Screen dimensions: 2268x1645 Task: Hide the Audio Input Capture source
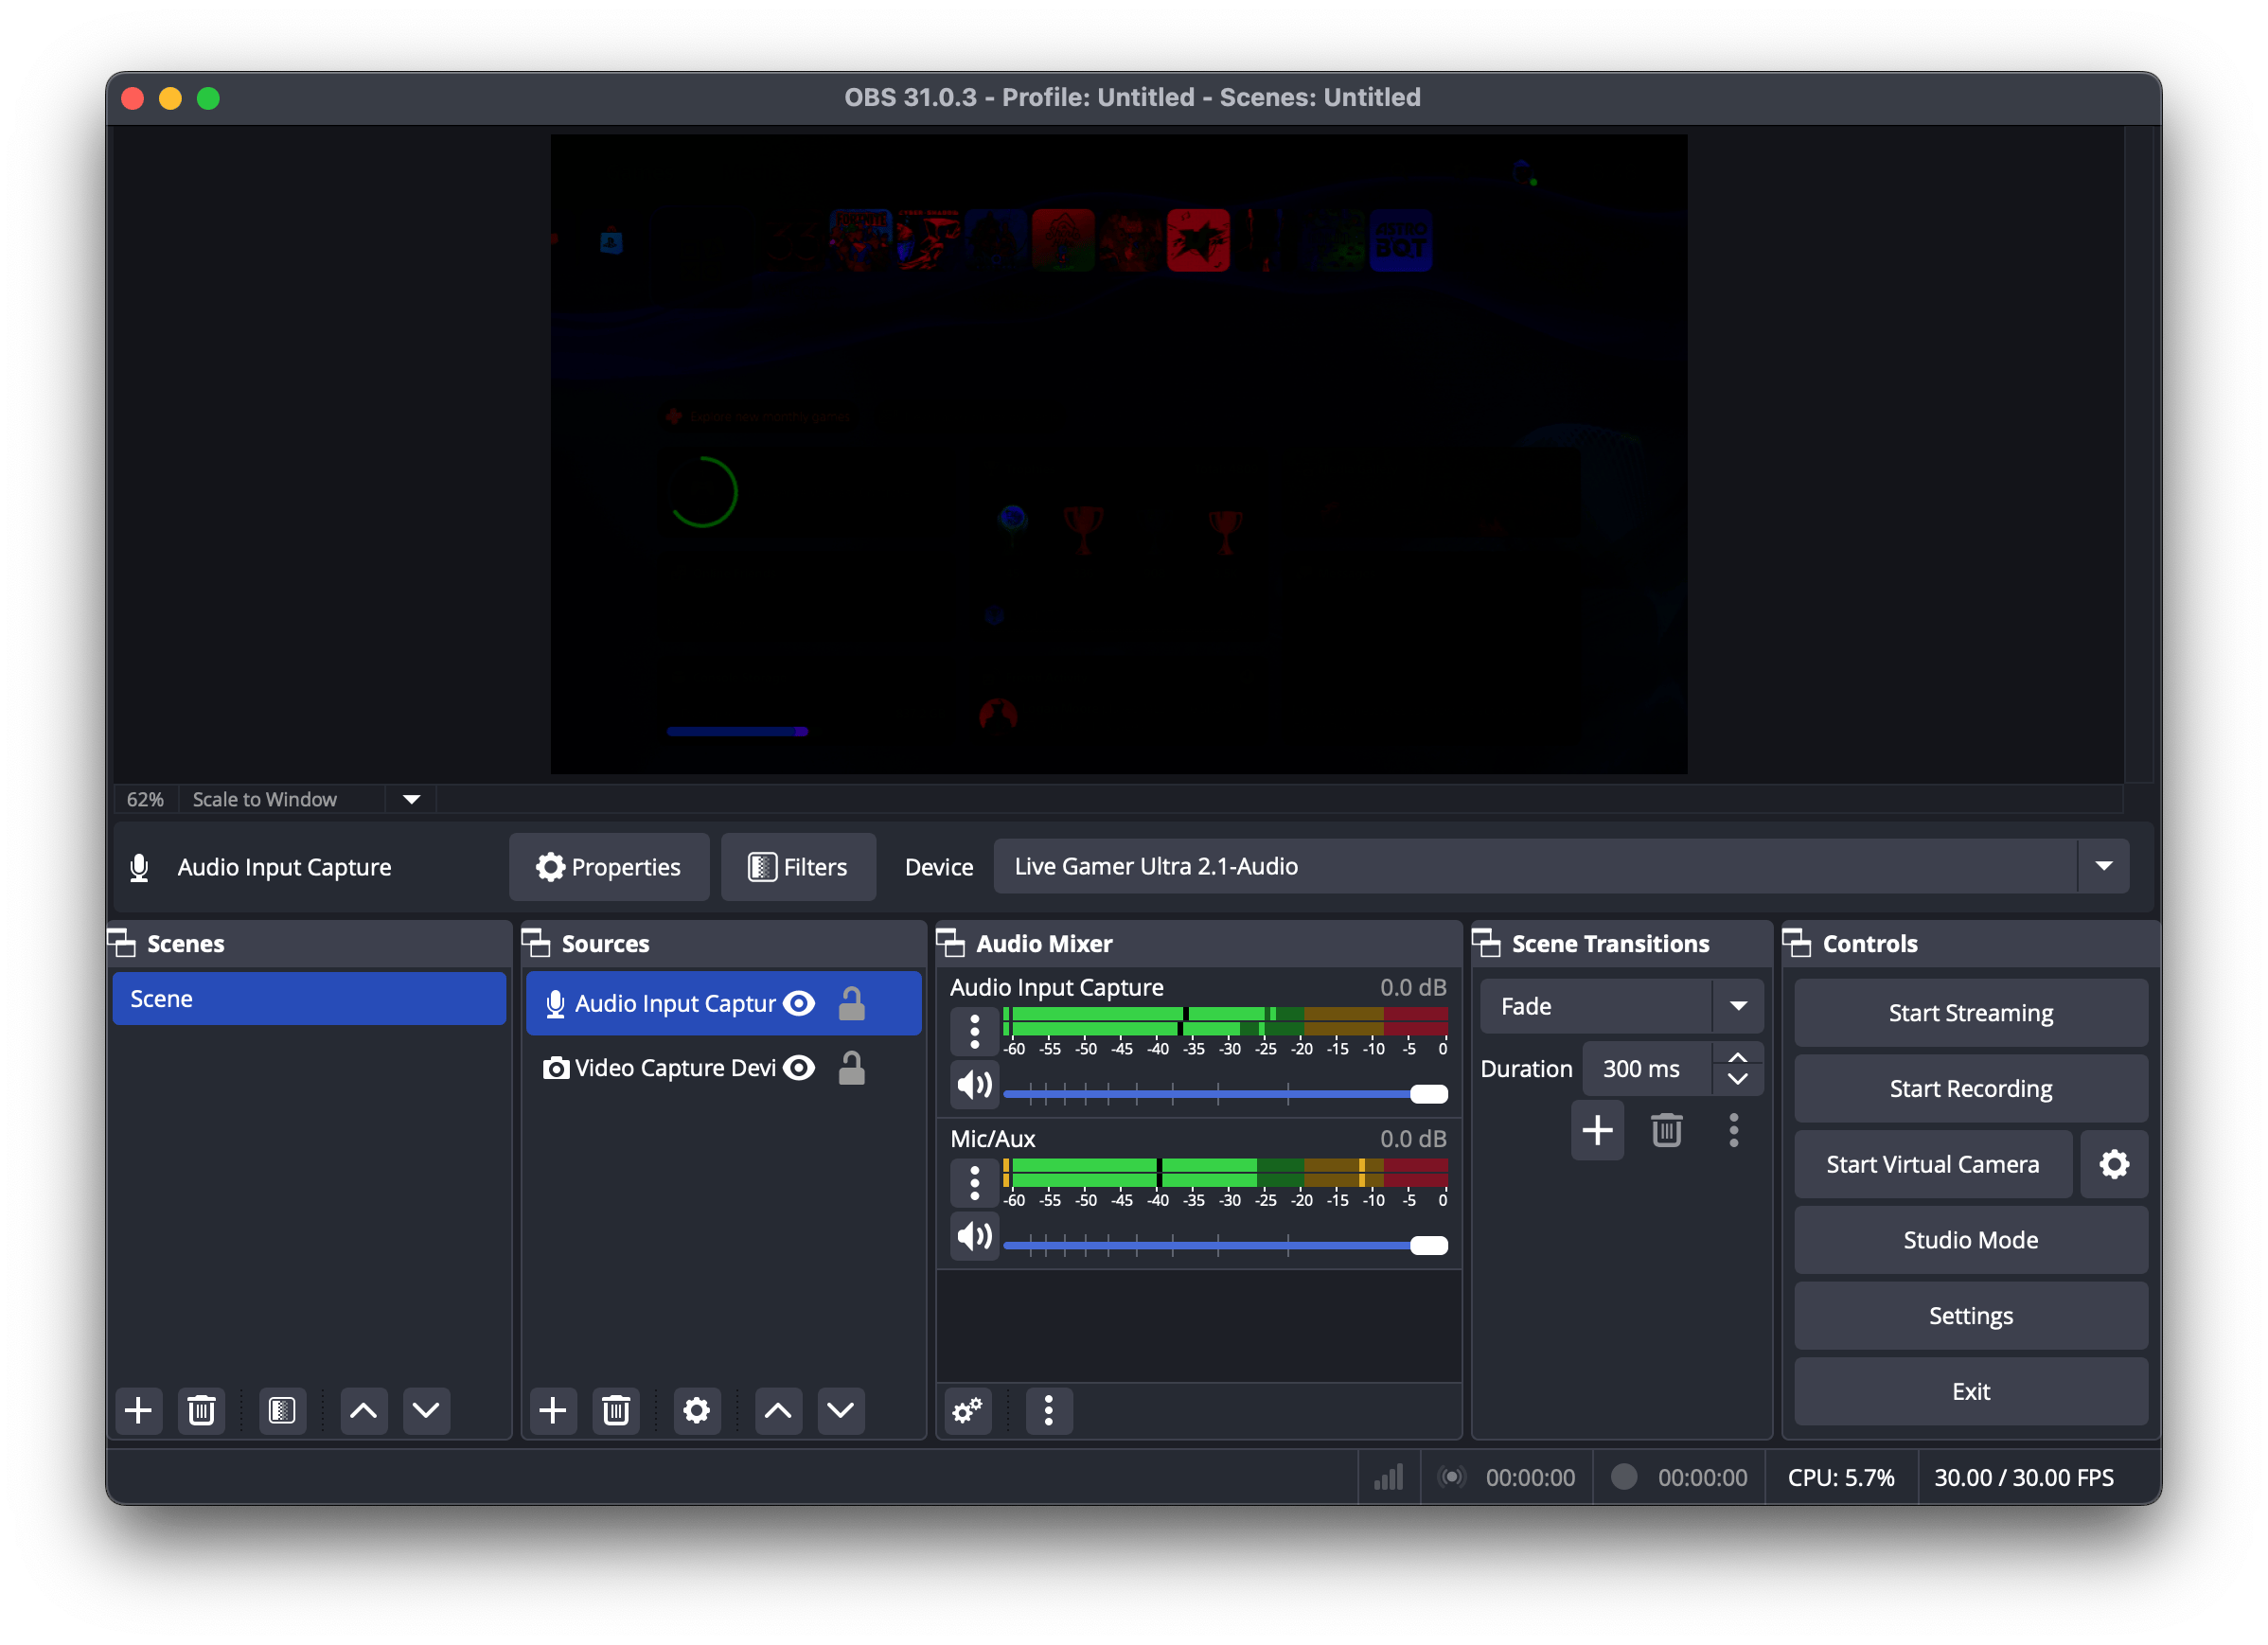point(799,1003)
